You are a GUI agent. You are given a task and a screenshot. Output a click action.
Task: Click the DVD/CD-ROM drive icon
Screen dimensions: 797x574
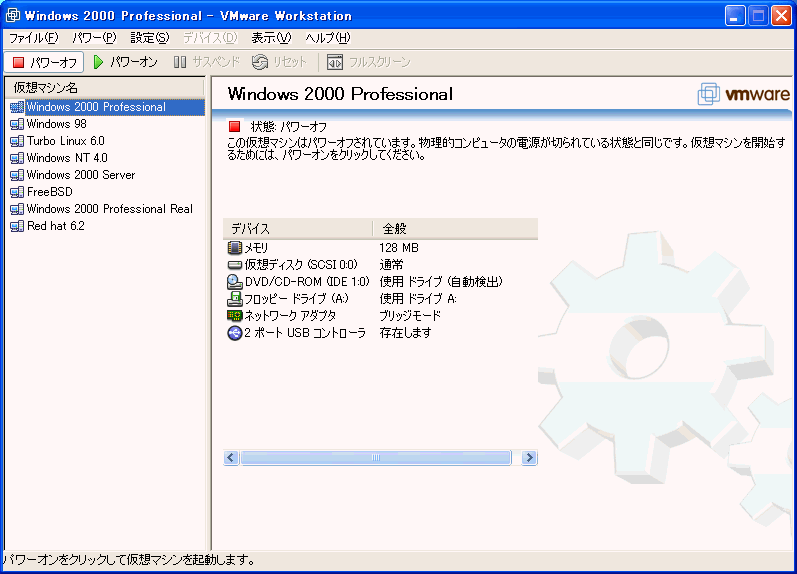[235, 281]
